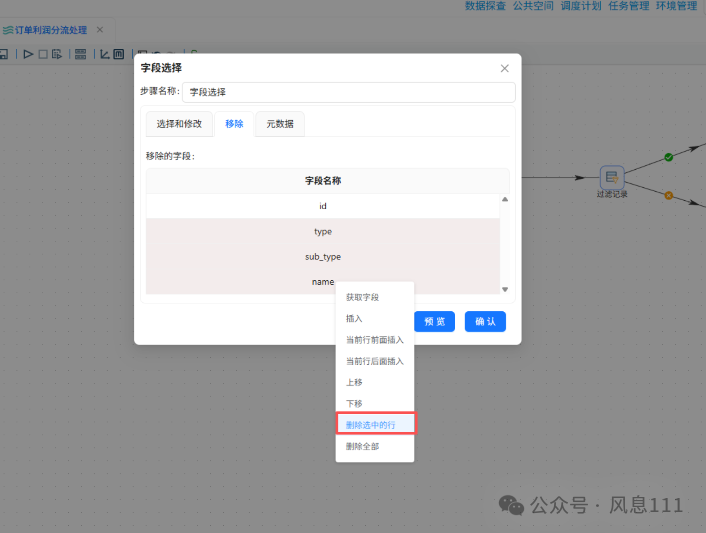Click the 步骤名称 input field

(349, 92)
